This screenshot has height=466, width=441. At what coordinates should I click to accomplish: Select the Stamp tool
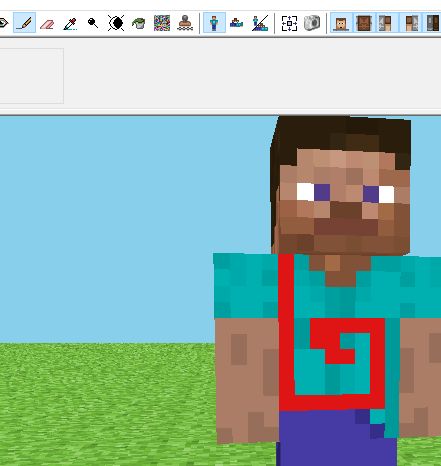[185, 23]
